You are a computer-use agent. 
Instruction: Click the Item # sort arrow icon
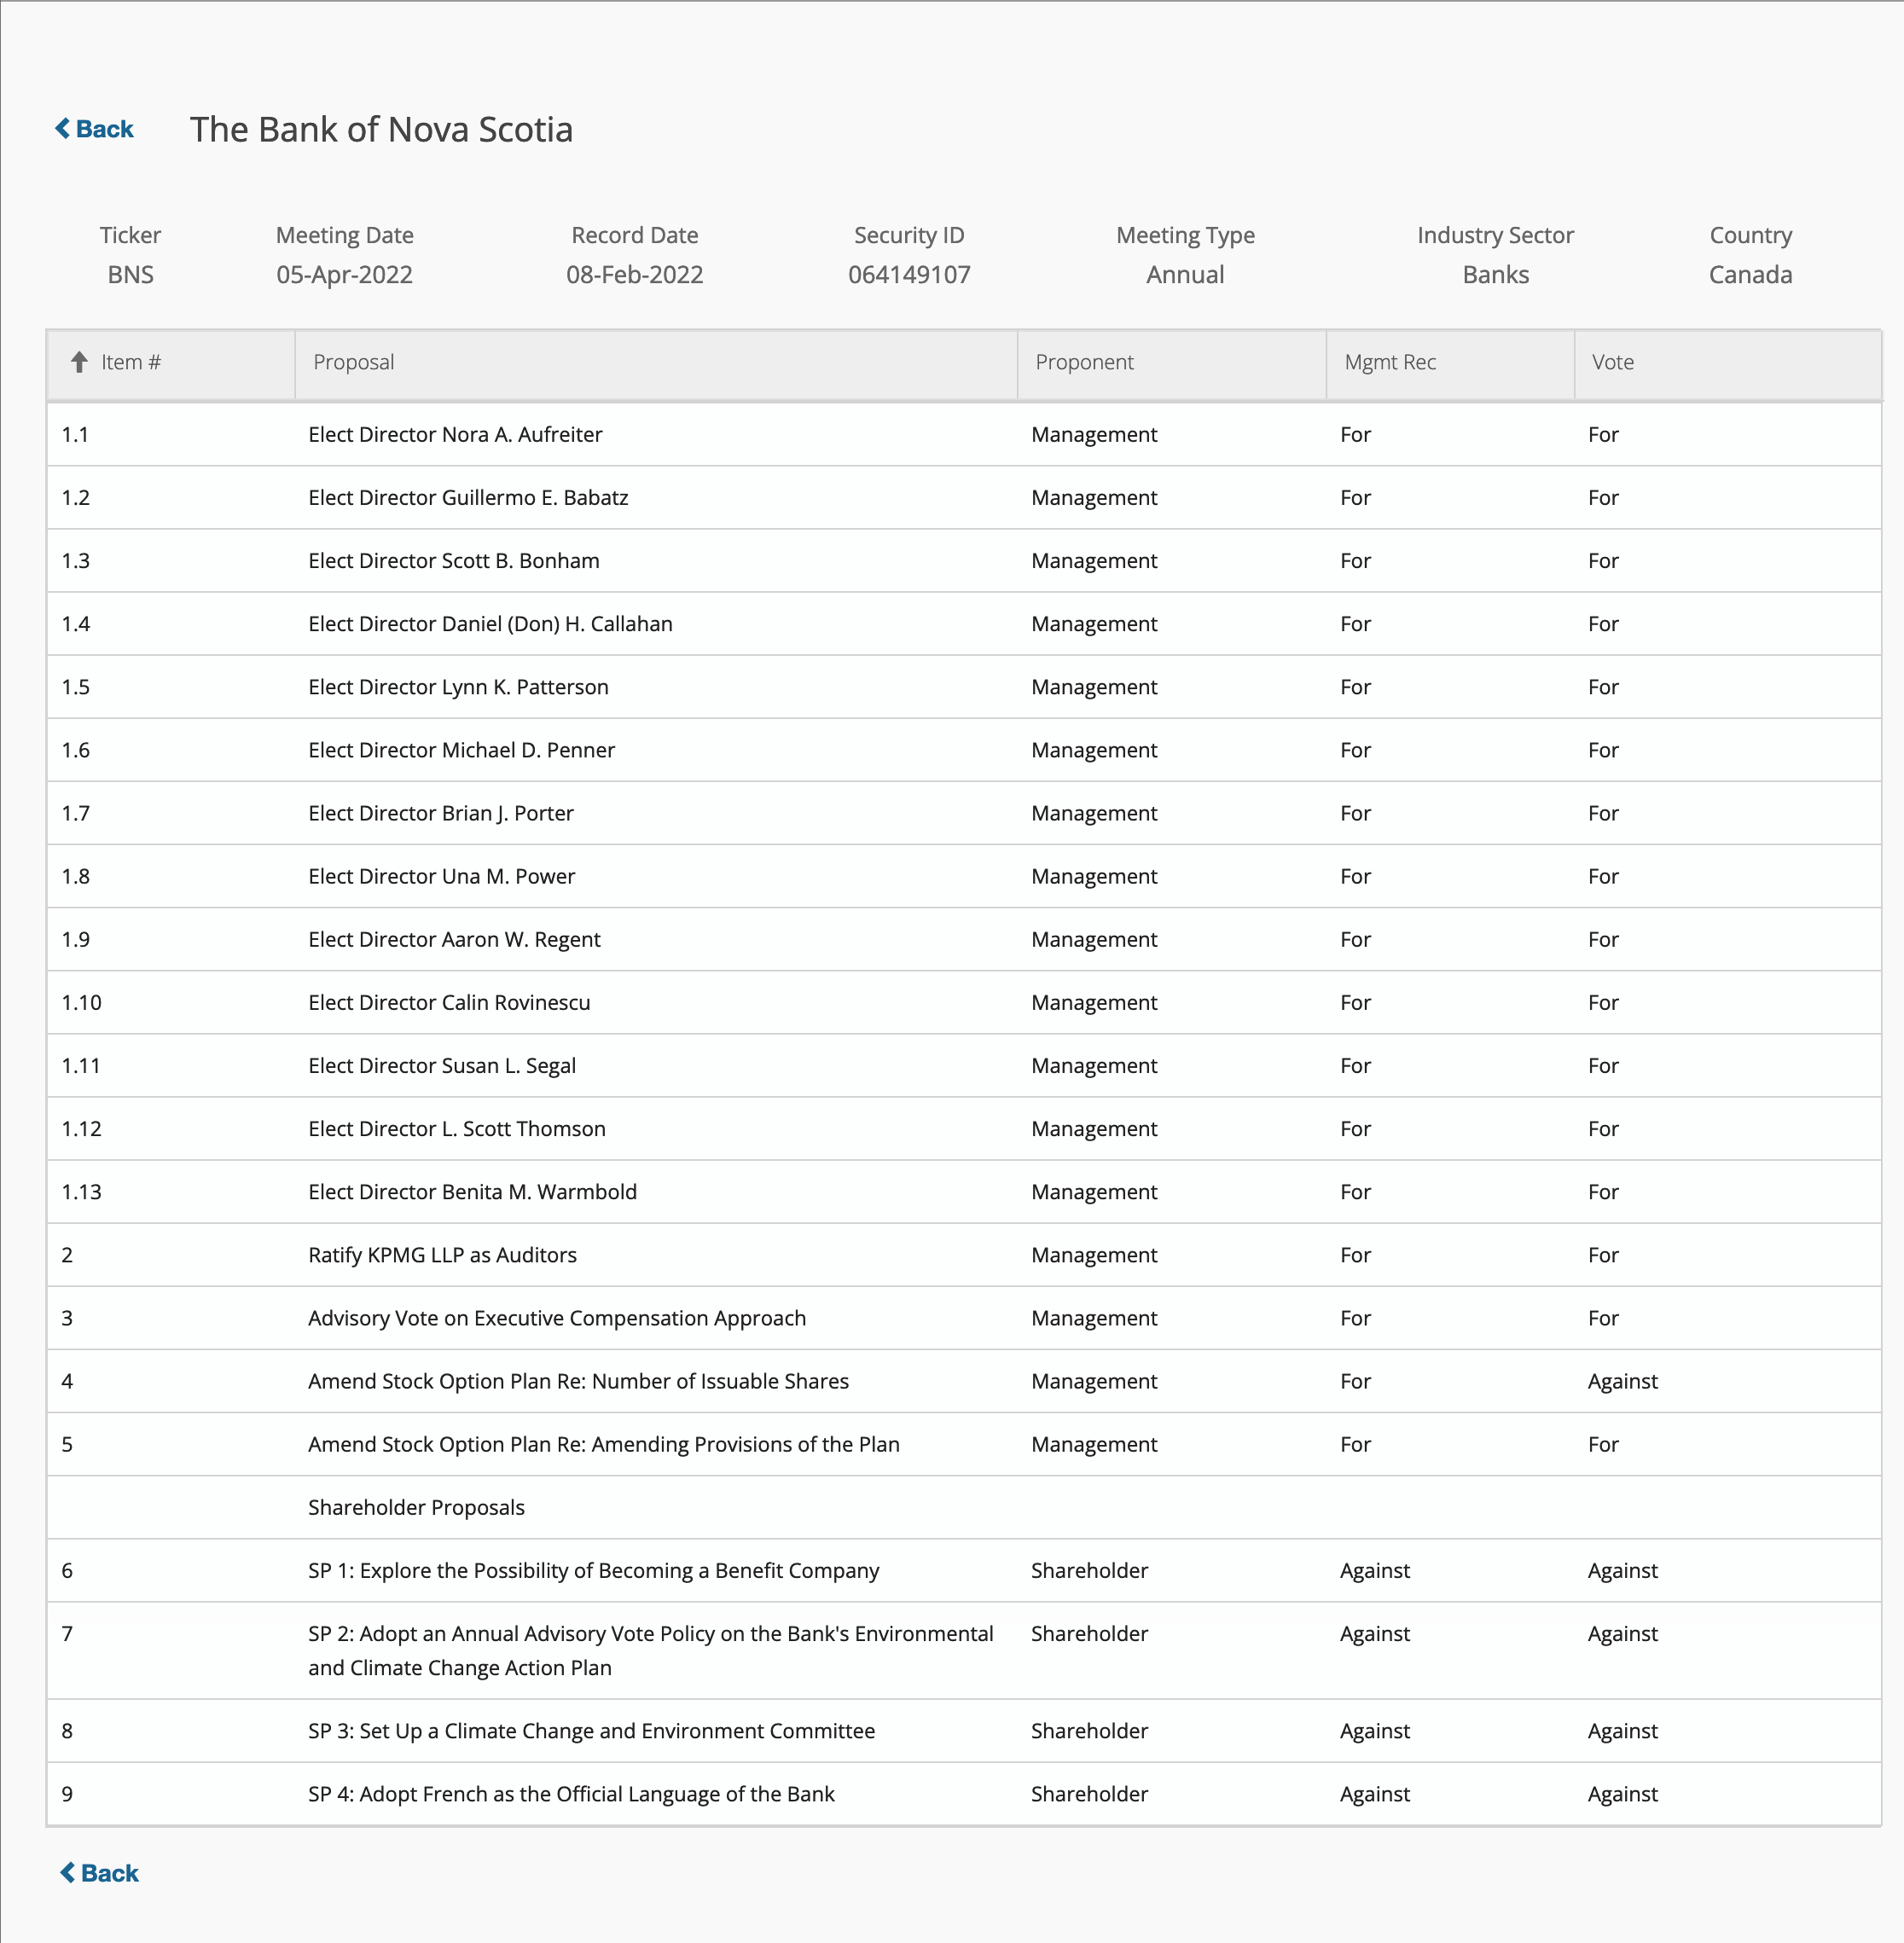(79, 362)
